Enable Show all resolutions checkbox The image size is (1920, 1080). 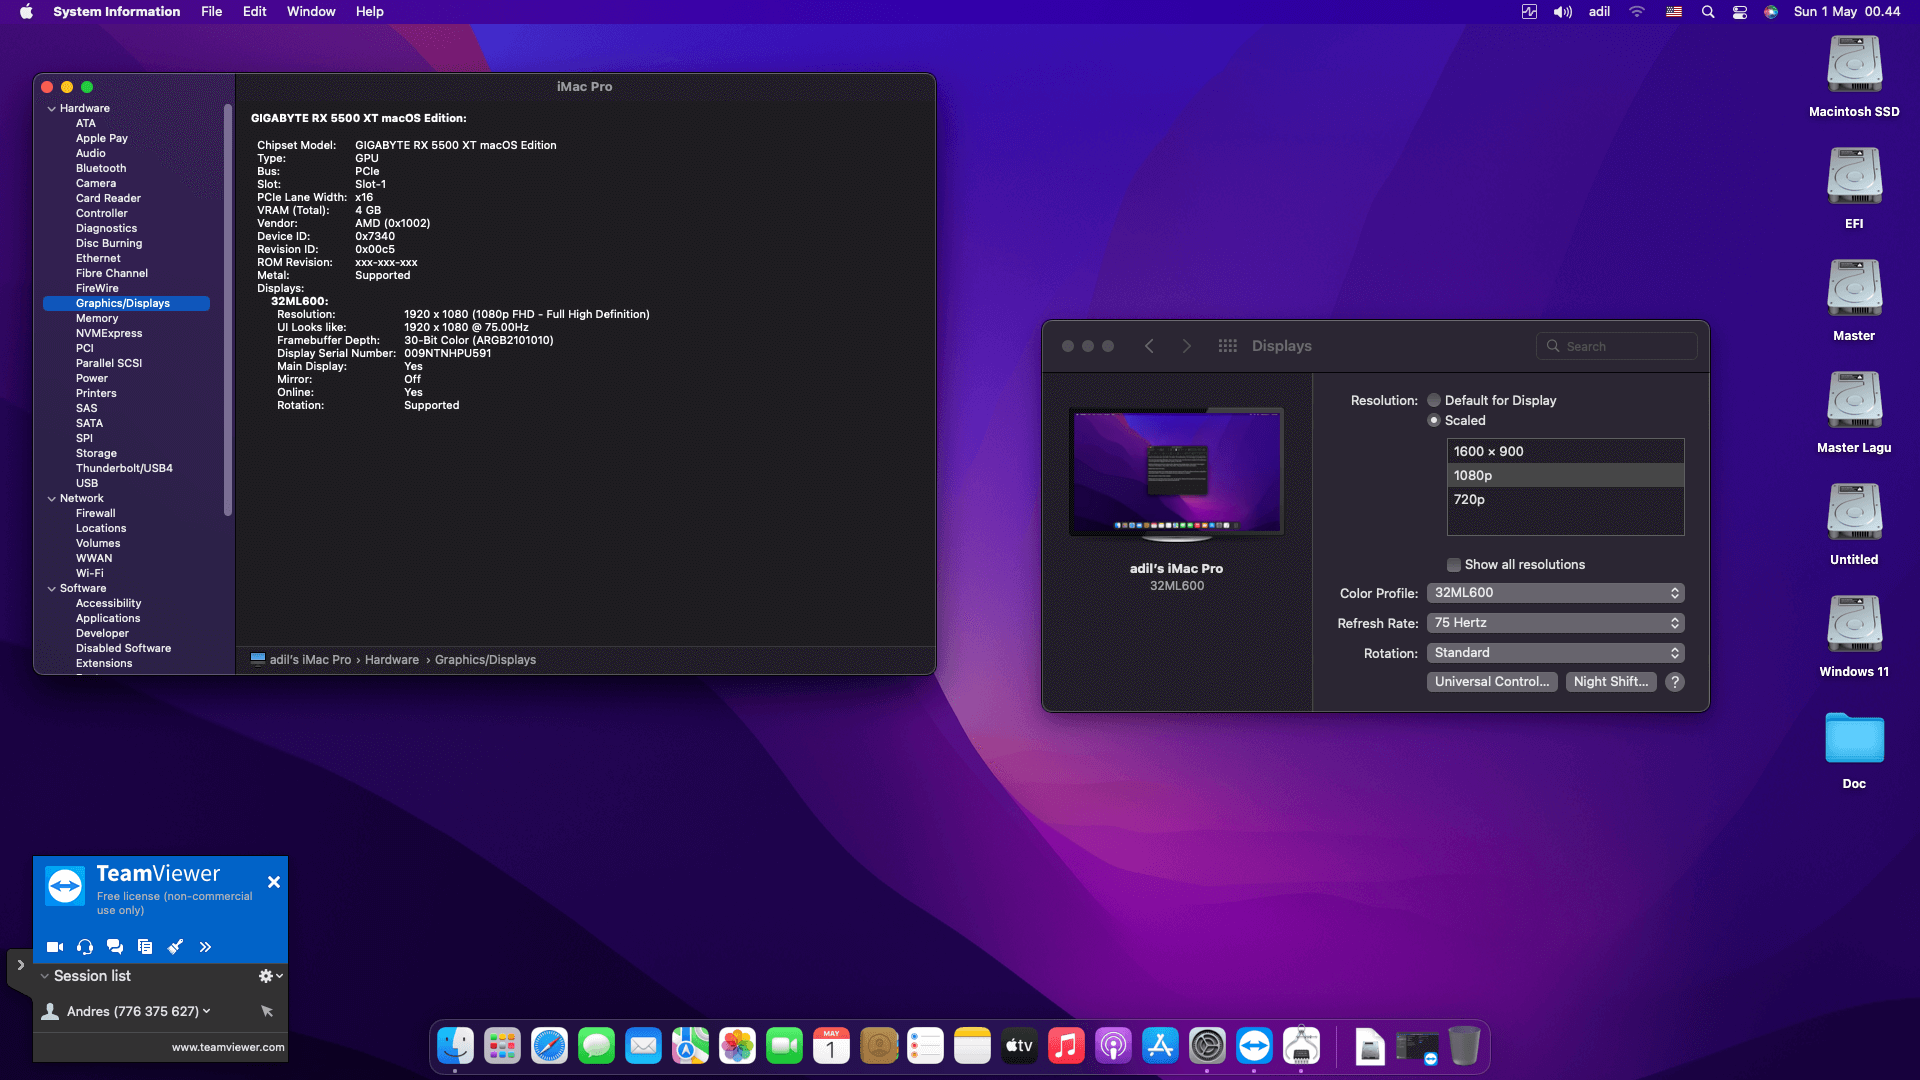[x=1454, y=565]
